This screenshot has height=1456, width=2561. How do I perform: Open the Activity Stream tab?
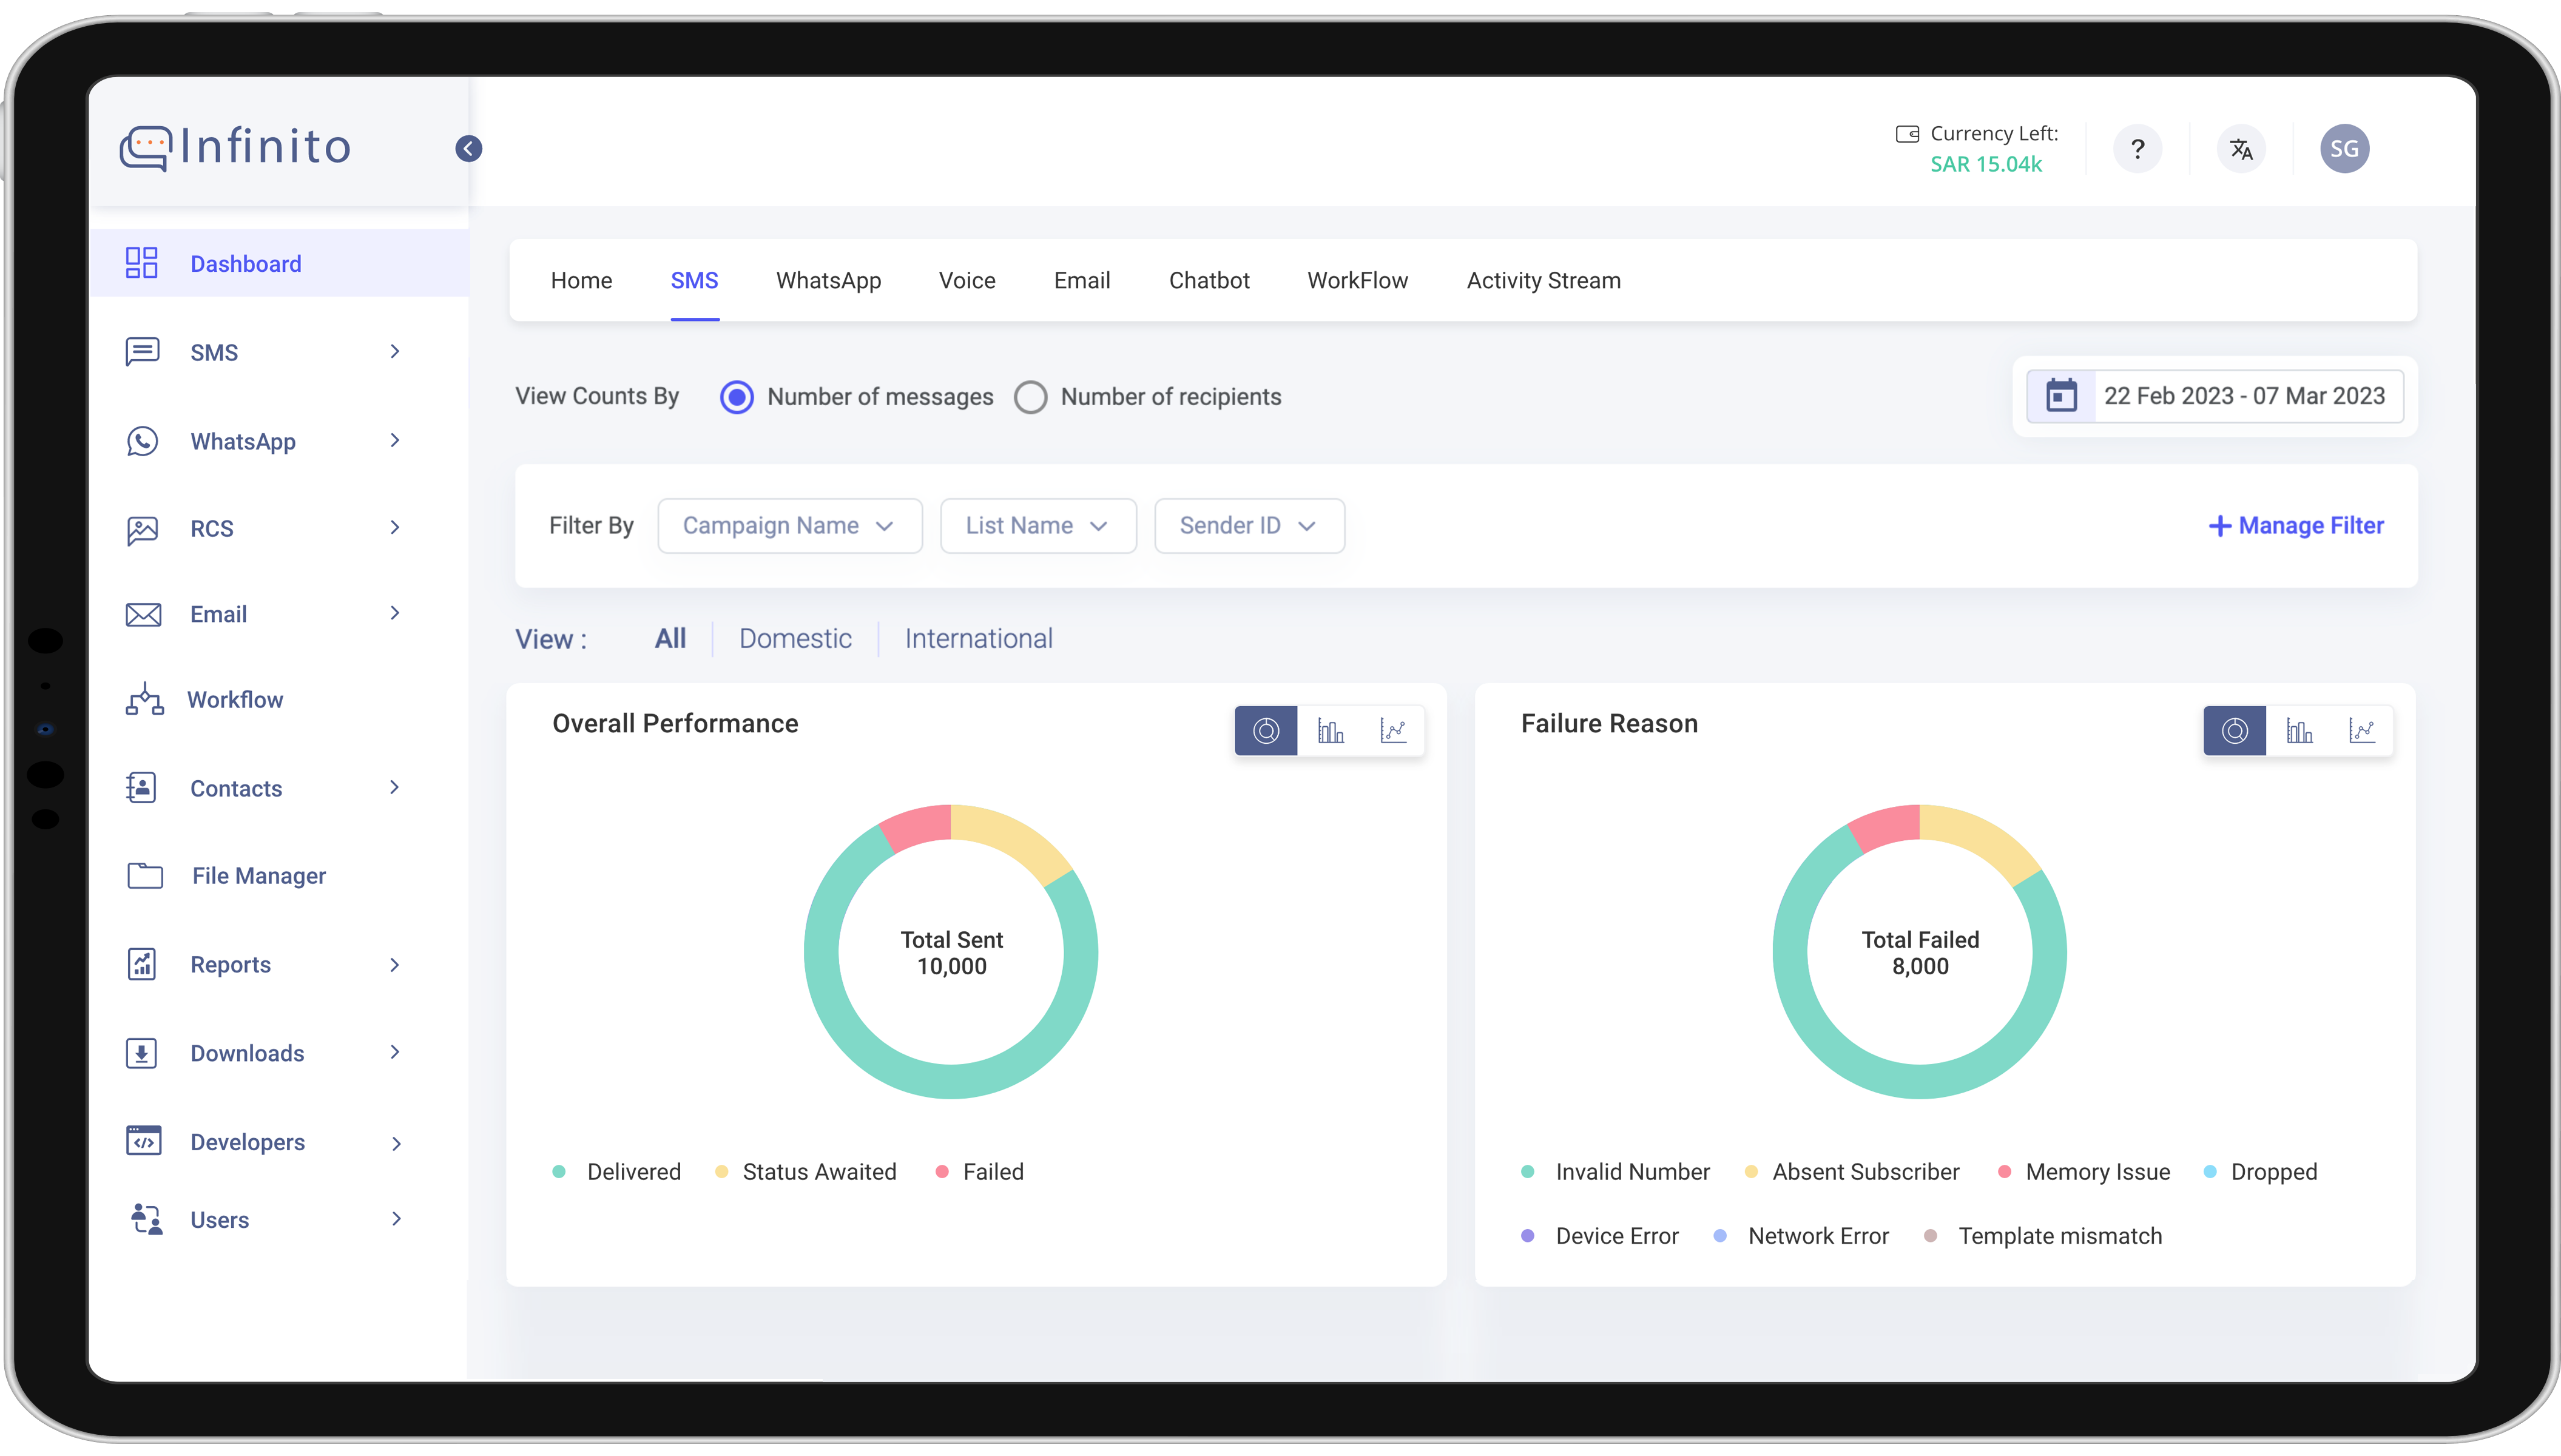point(1543,281)
